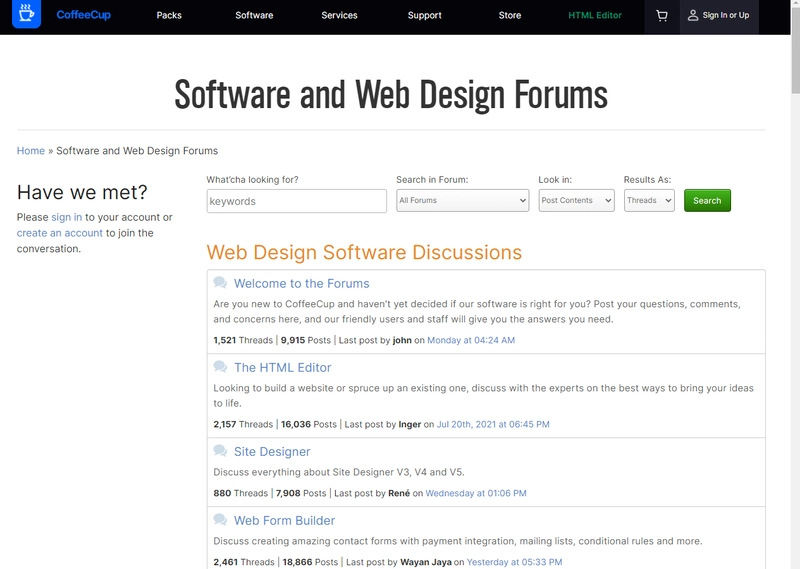Click the CoffeeCup cup logo icon

point(27,14)
